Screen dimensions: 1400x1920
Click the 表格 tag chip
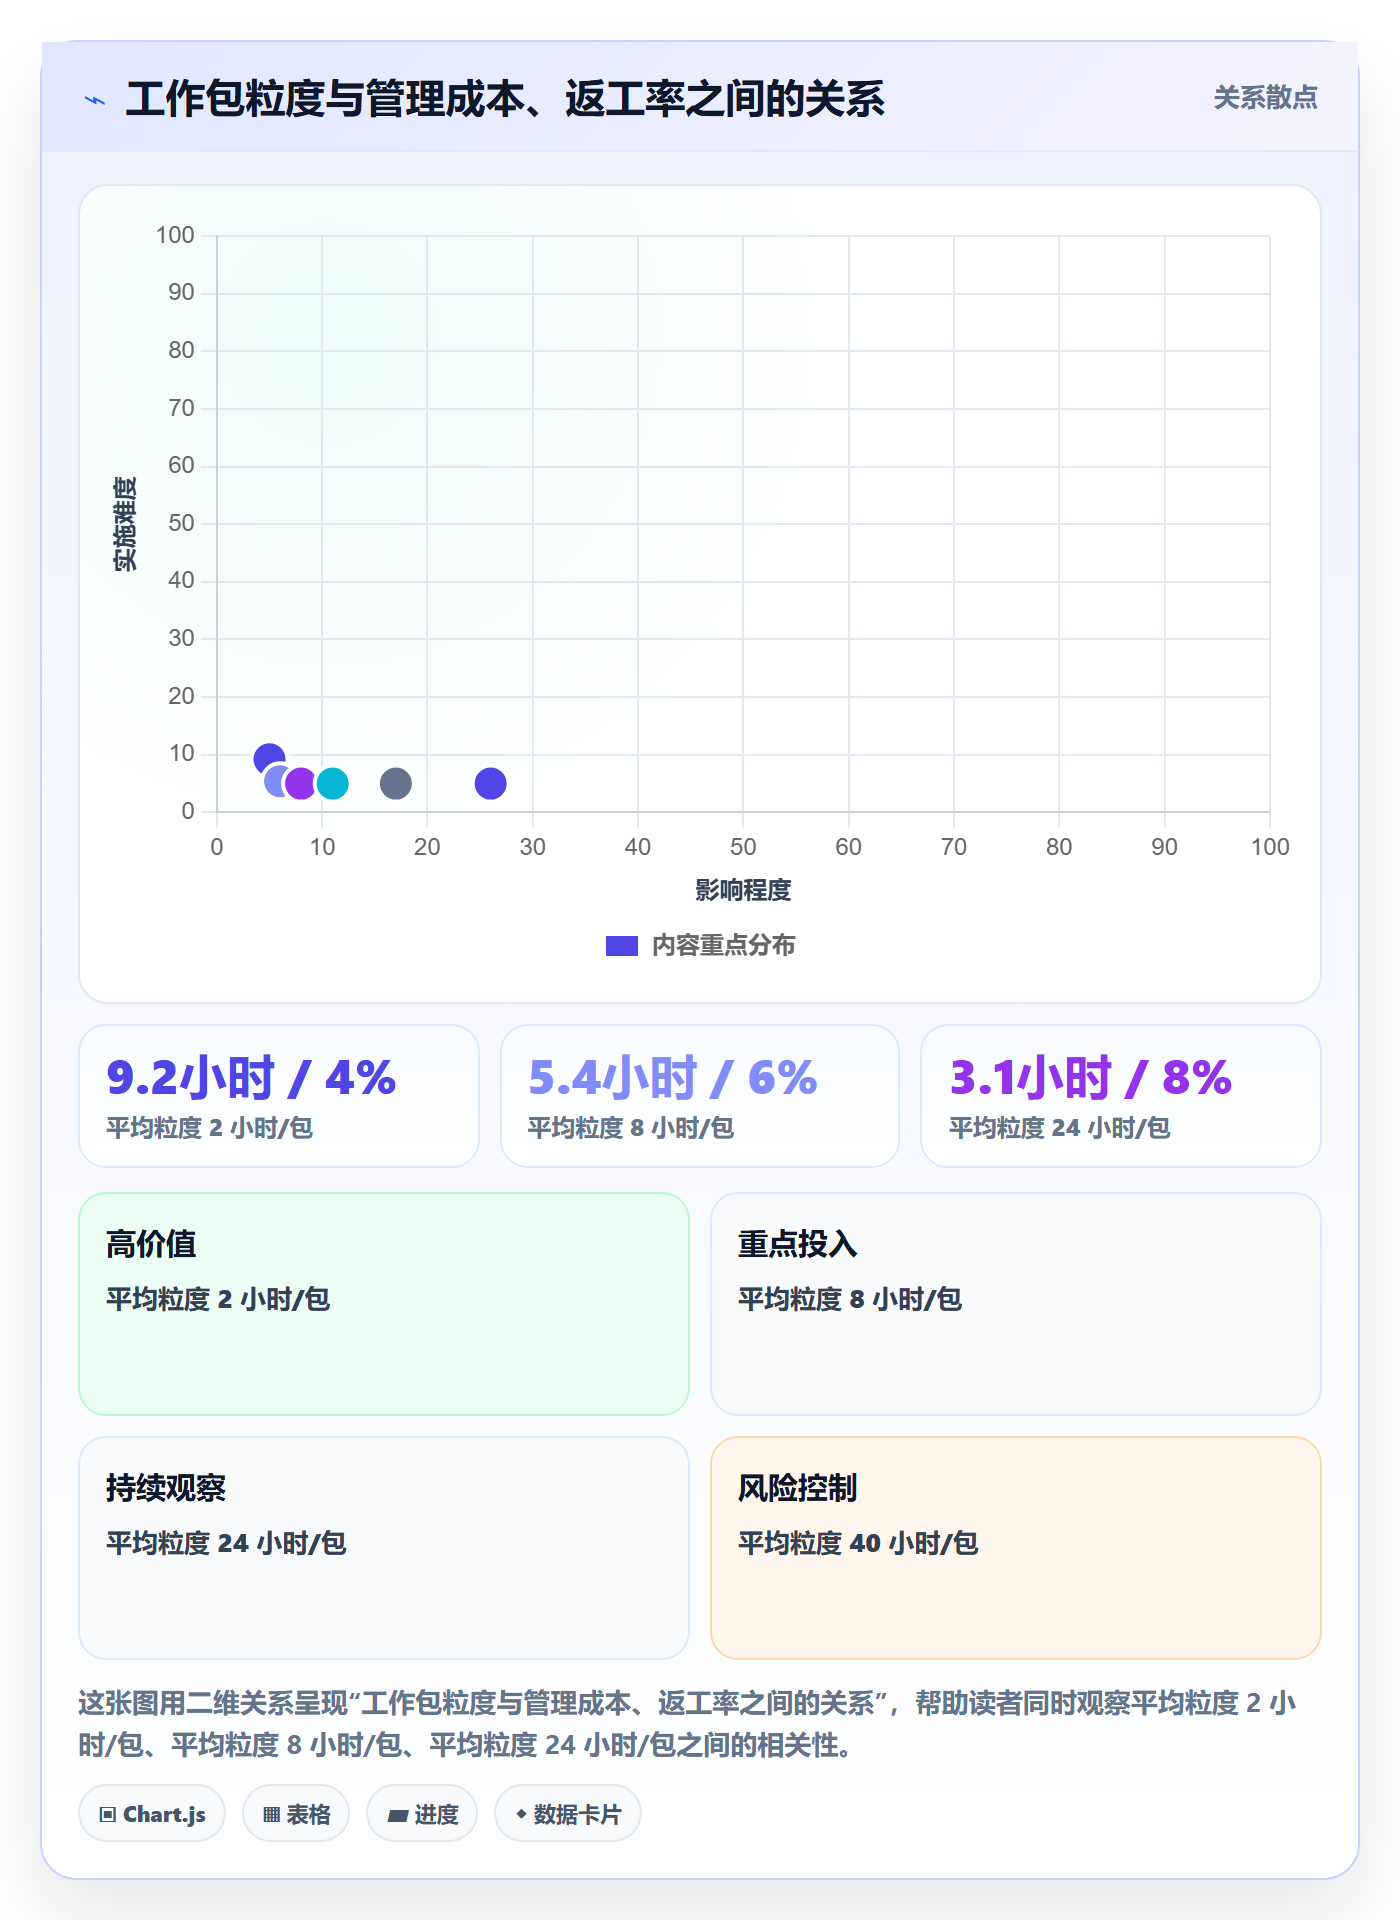click(296, 1814)
